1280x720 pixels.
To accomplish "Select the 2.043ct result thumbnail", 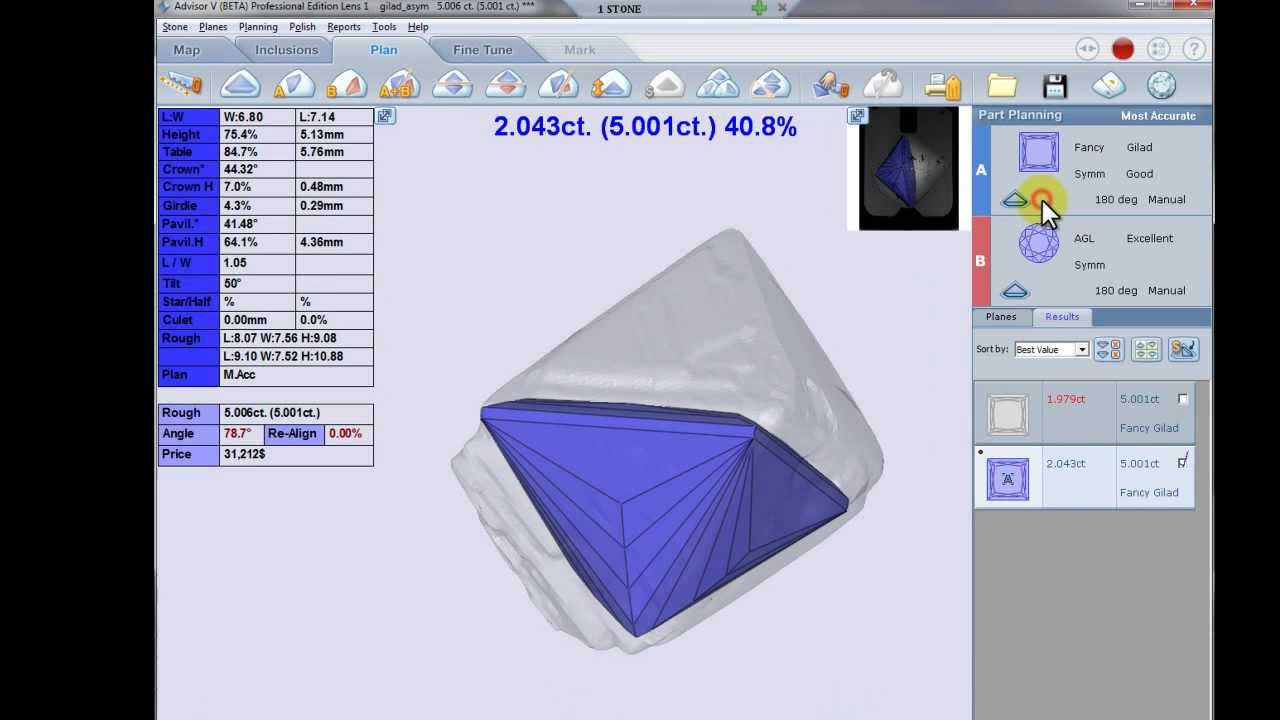I will pyautogui.click(x=1007, y=479).
